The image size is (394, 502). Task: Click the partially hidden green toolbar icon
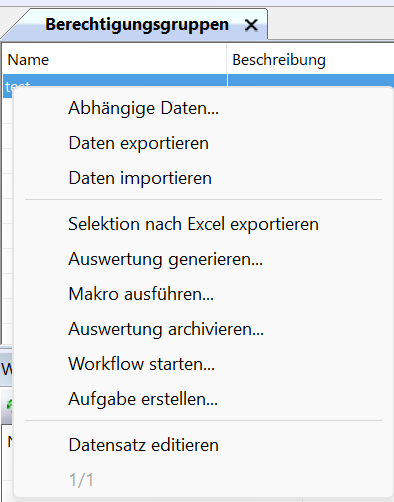pos(9,405)
